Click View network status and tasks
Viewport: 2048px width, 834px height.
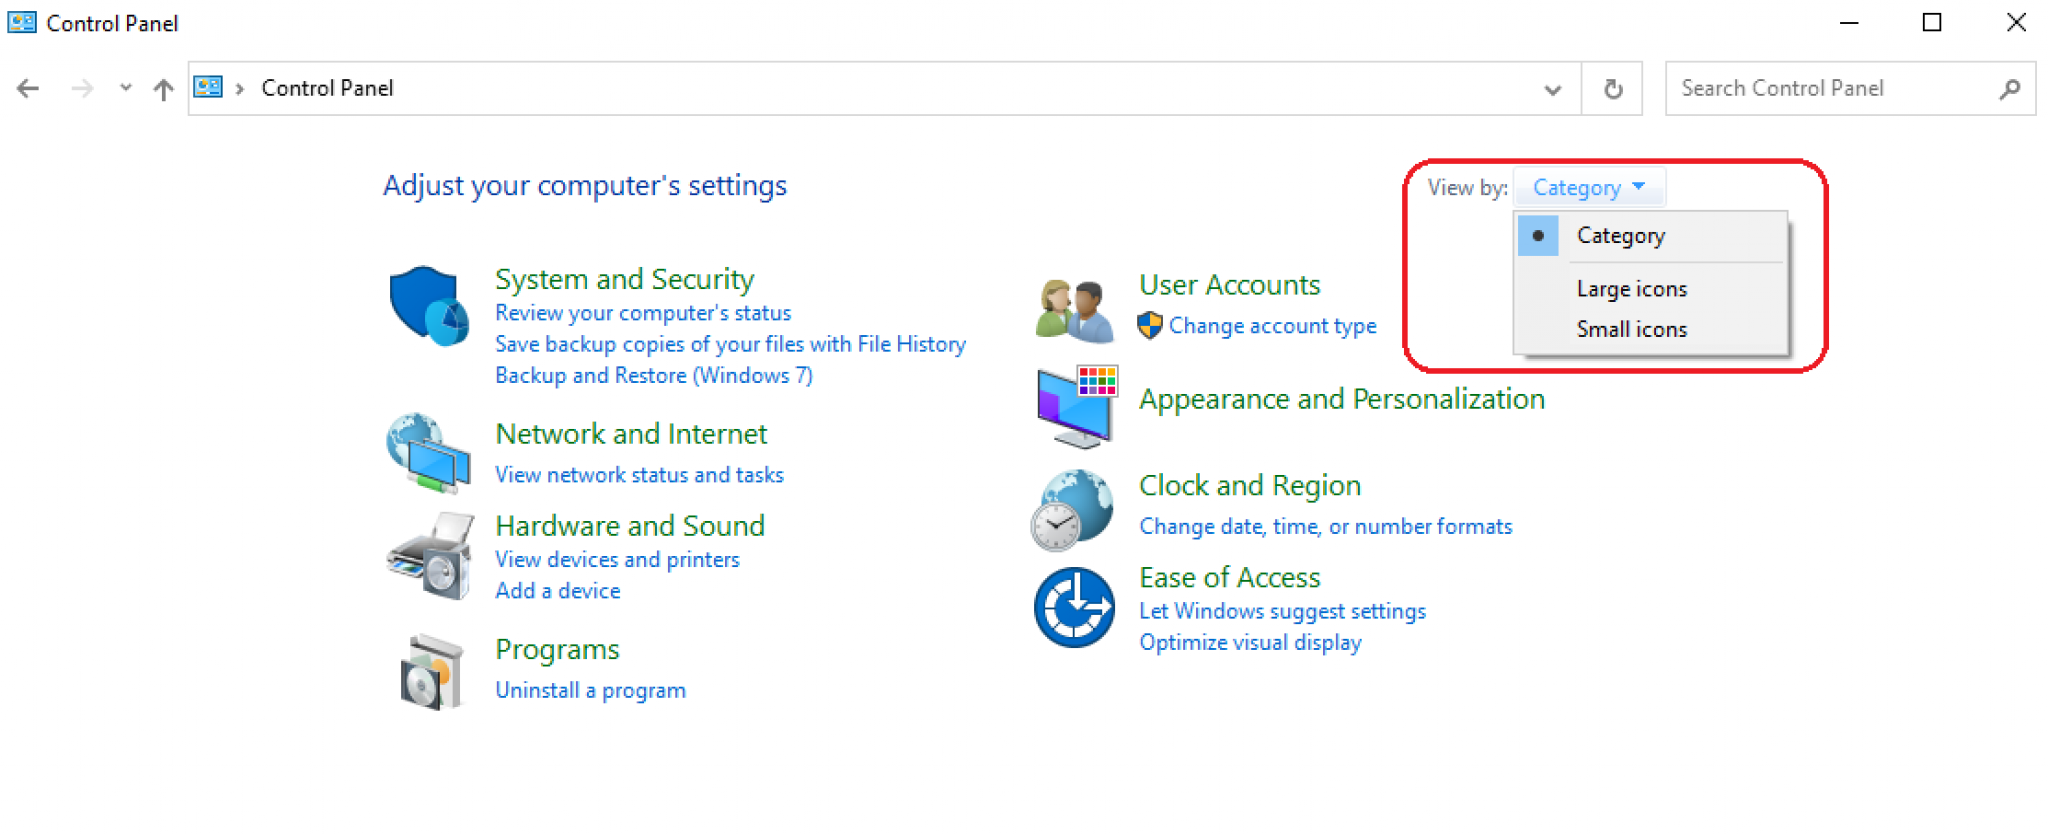pos(640,475)
